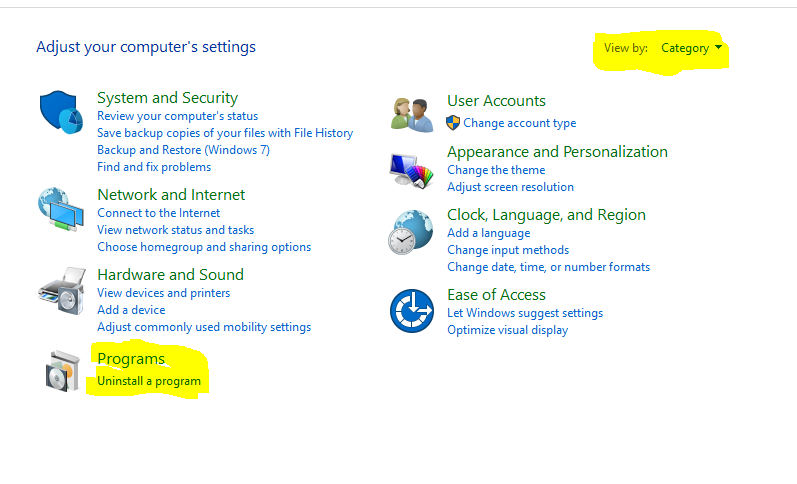The height and width of the screenshot is (484, 797).
Task: Let Windows suggest settings
Action: pos(525,313)
